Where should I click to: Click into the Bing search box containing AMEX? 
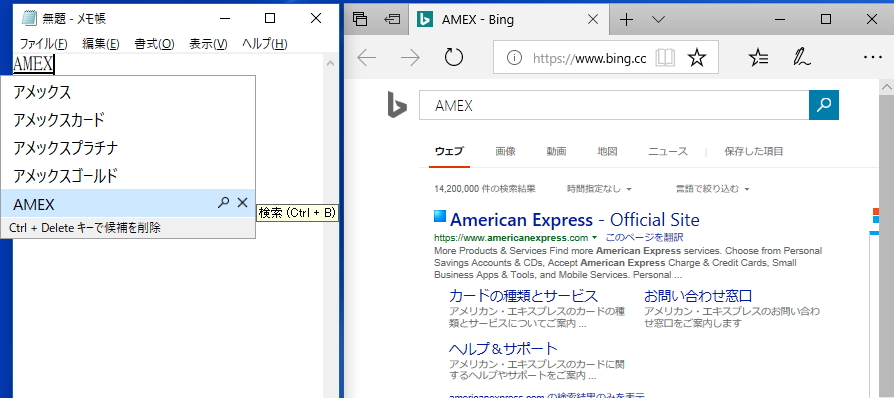613,105
